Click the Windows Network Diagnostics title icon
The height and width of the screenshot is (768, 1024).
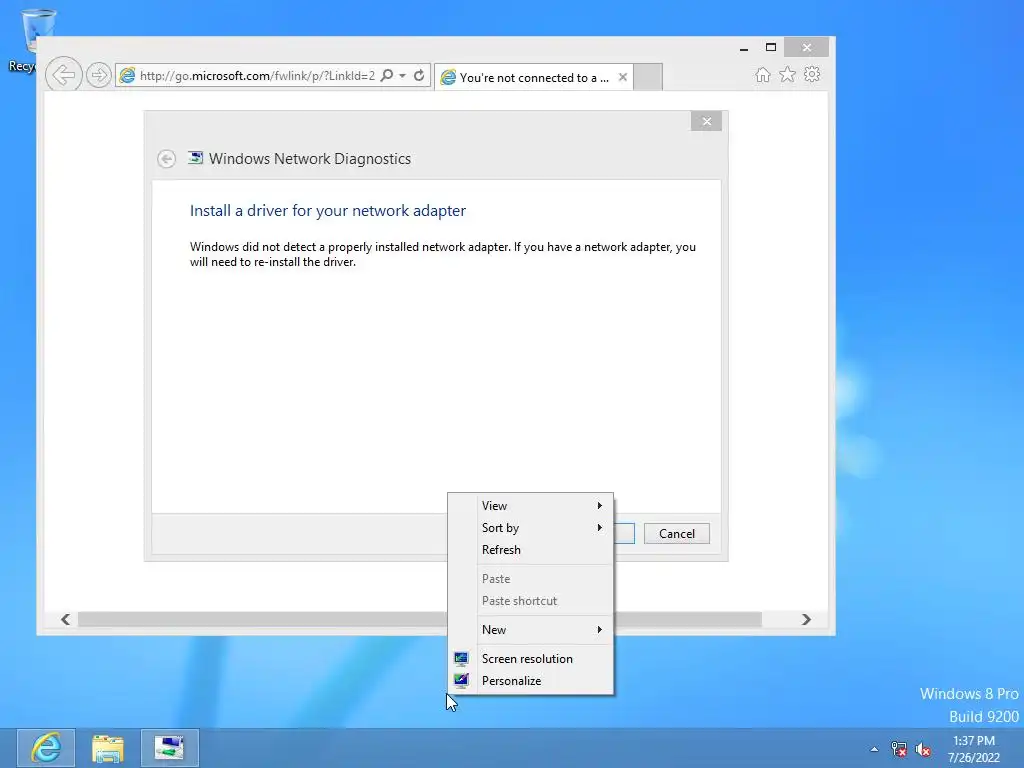(x=195, y=158)
